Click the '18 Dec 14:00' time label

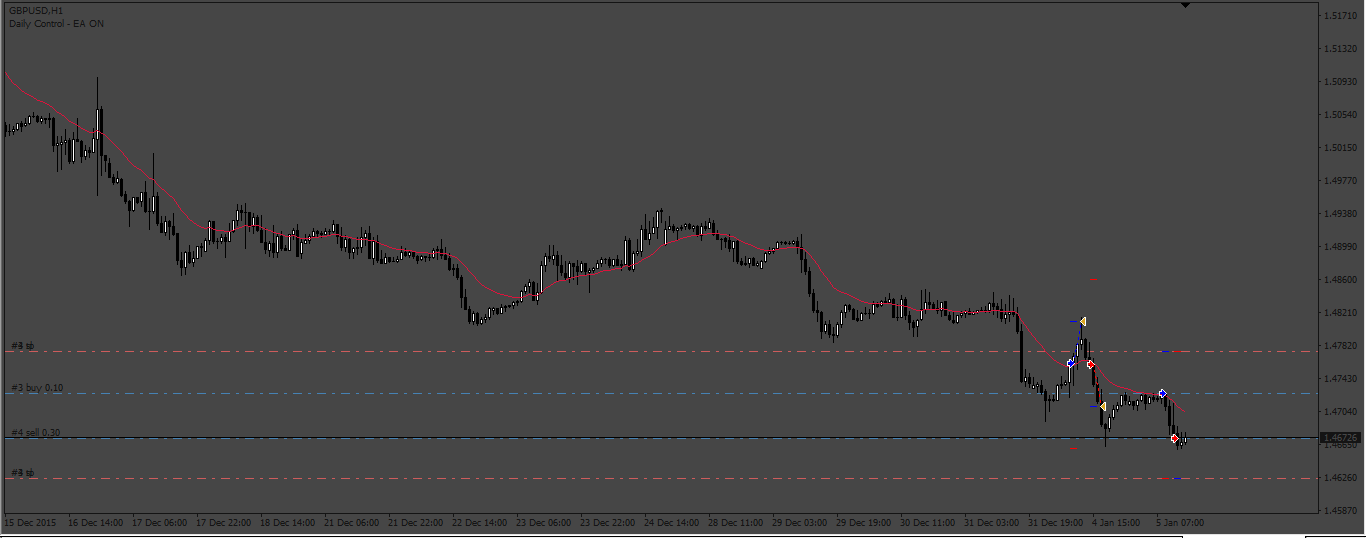288,523
